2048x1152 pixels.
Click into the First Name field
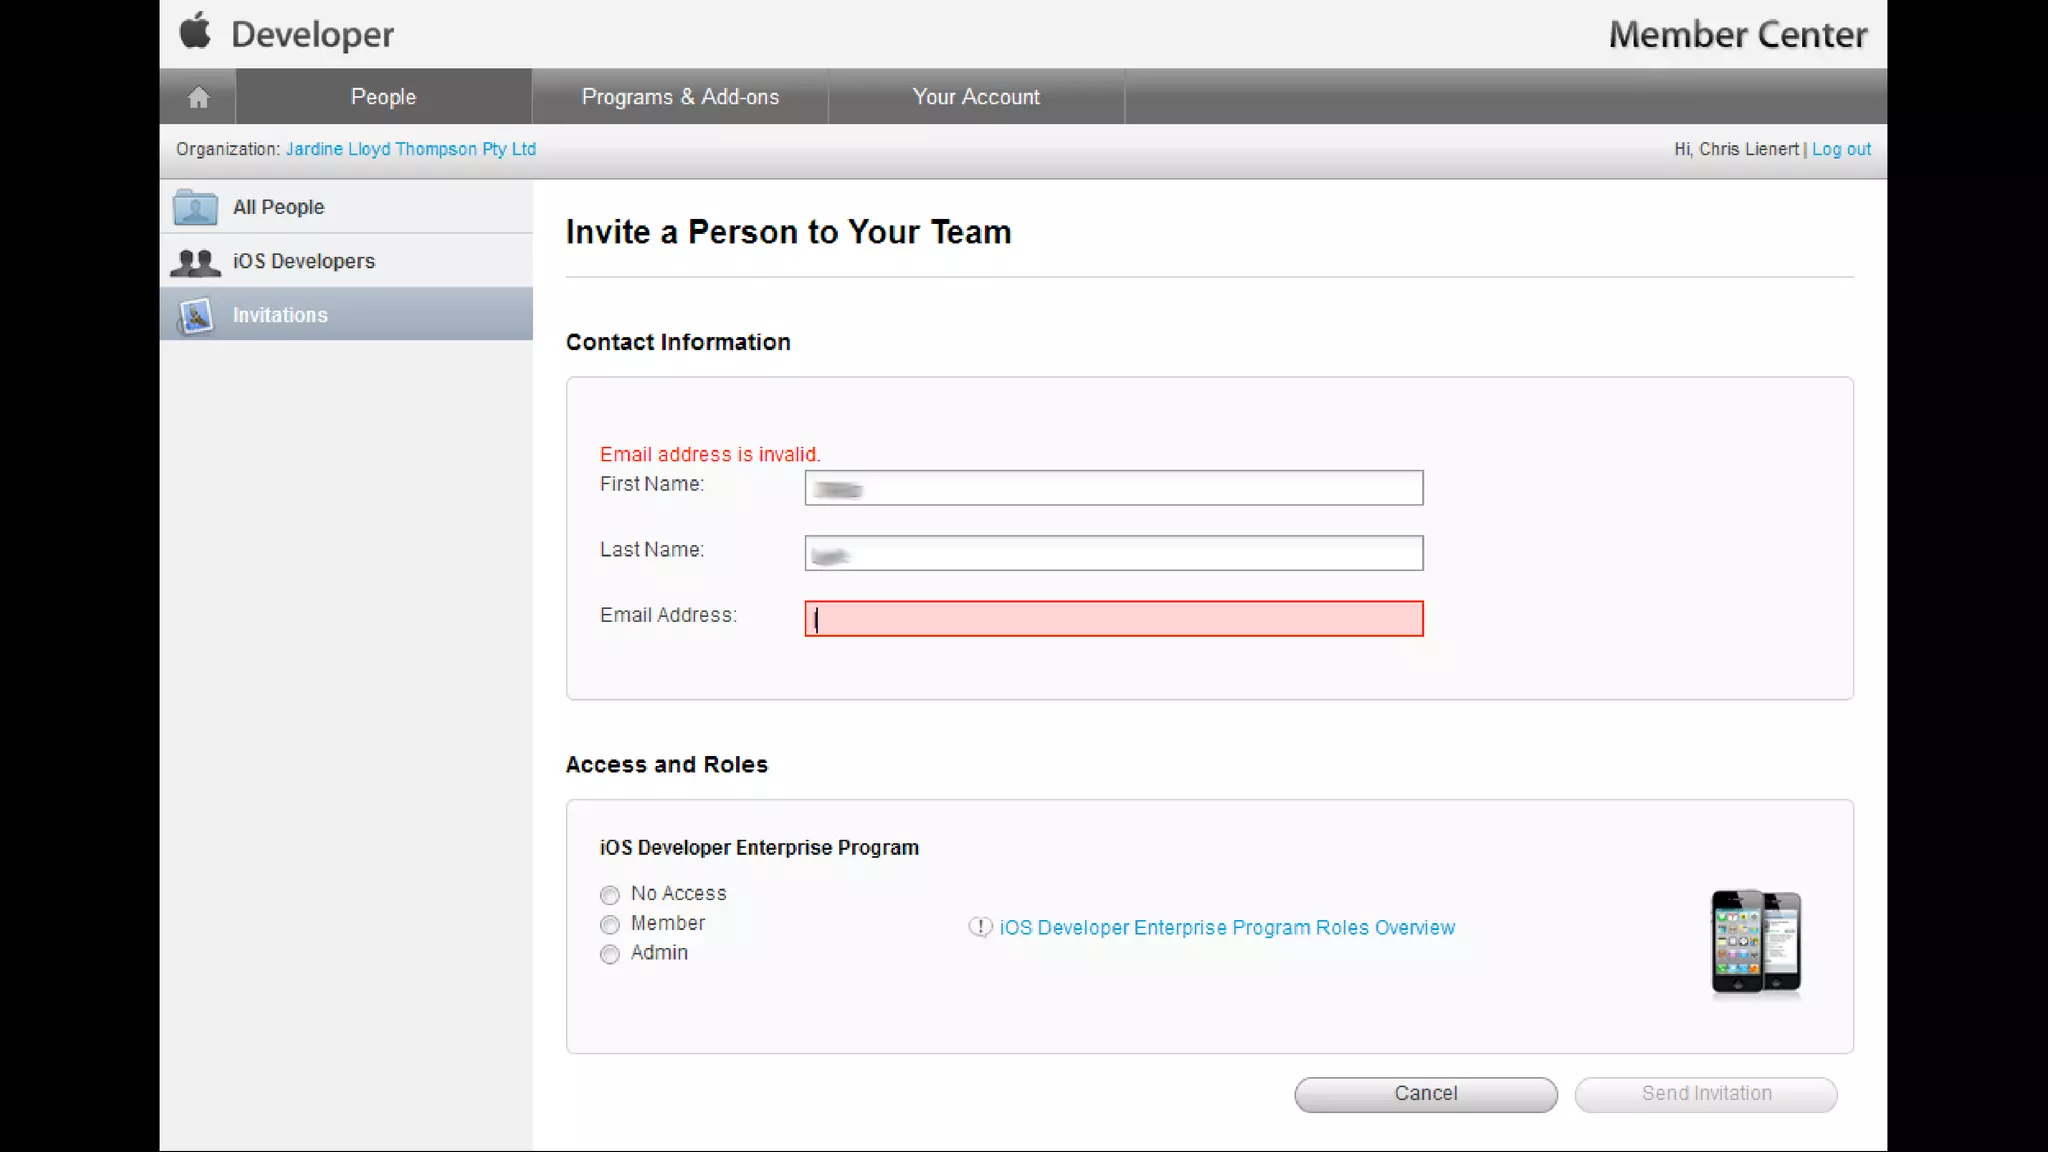pyautogui.click(x=1113, y=488)
